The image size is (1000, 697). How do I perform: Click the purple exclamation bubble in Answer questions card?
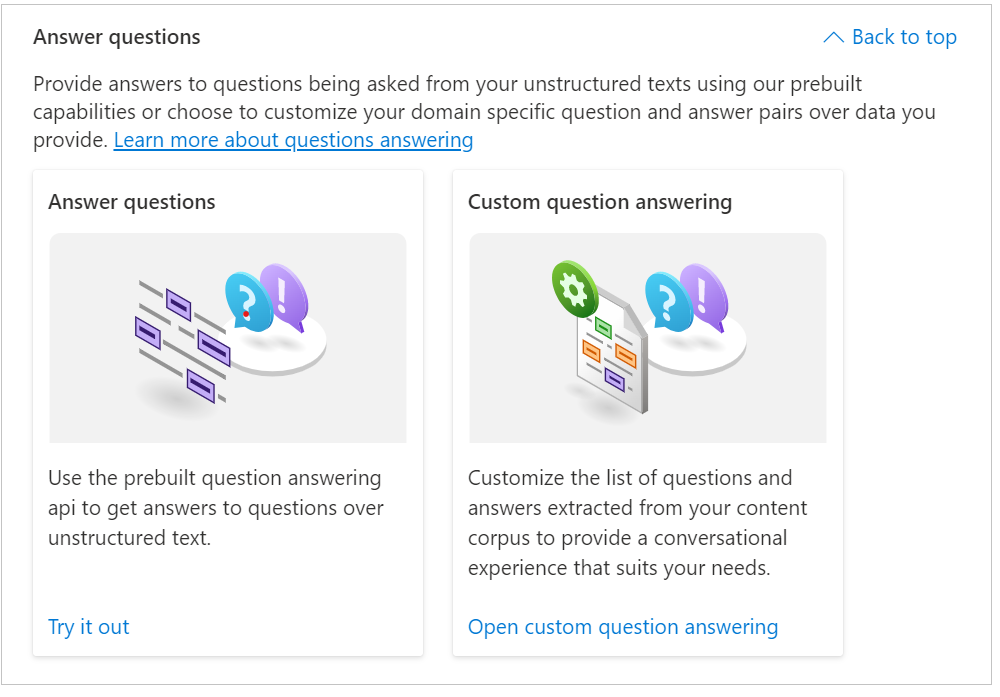click(284, 292)
